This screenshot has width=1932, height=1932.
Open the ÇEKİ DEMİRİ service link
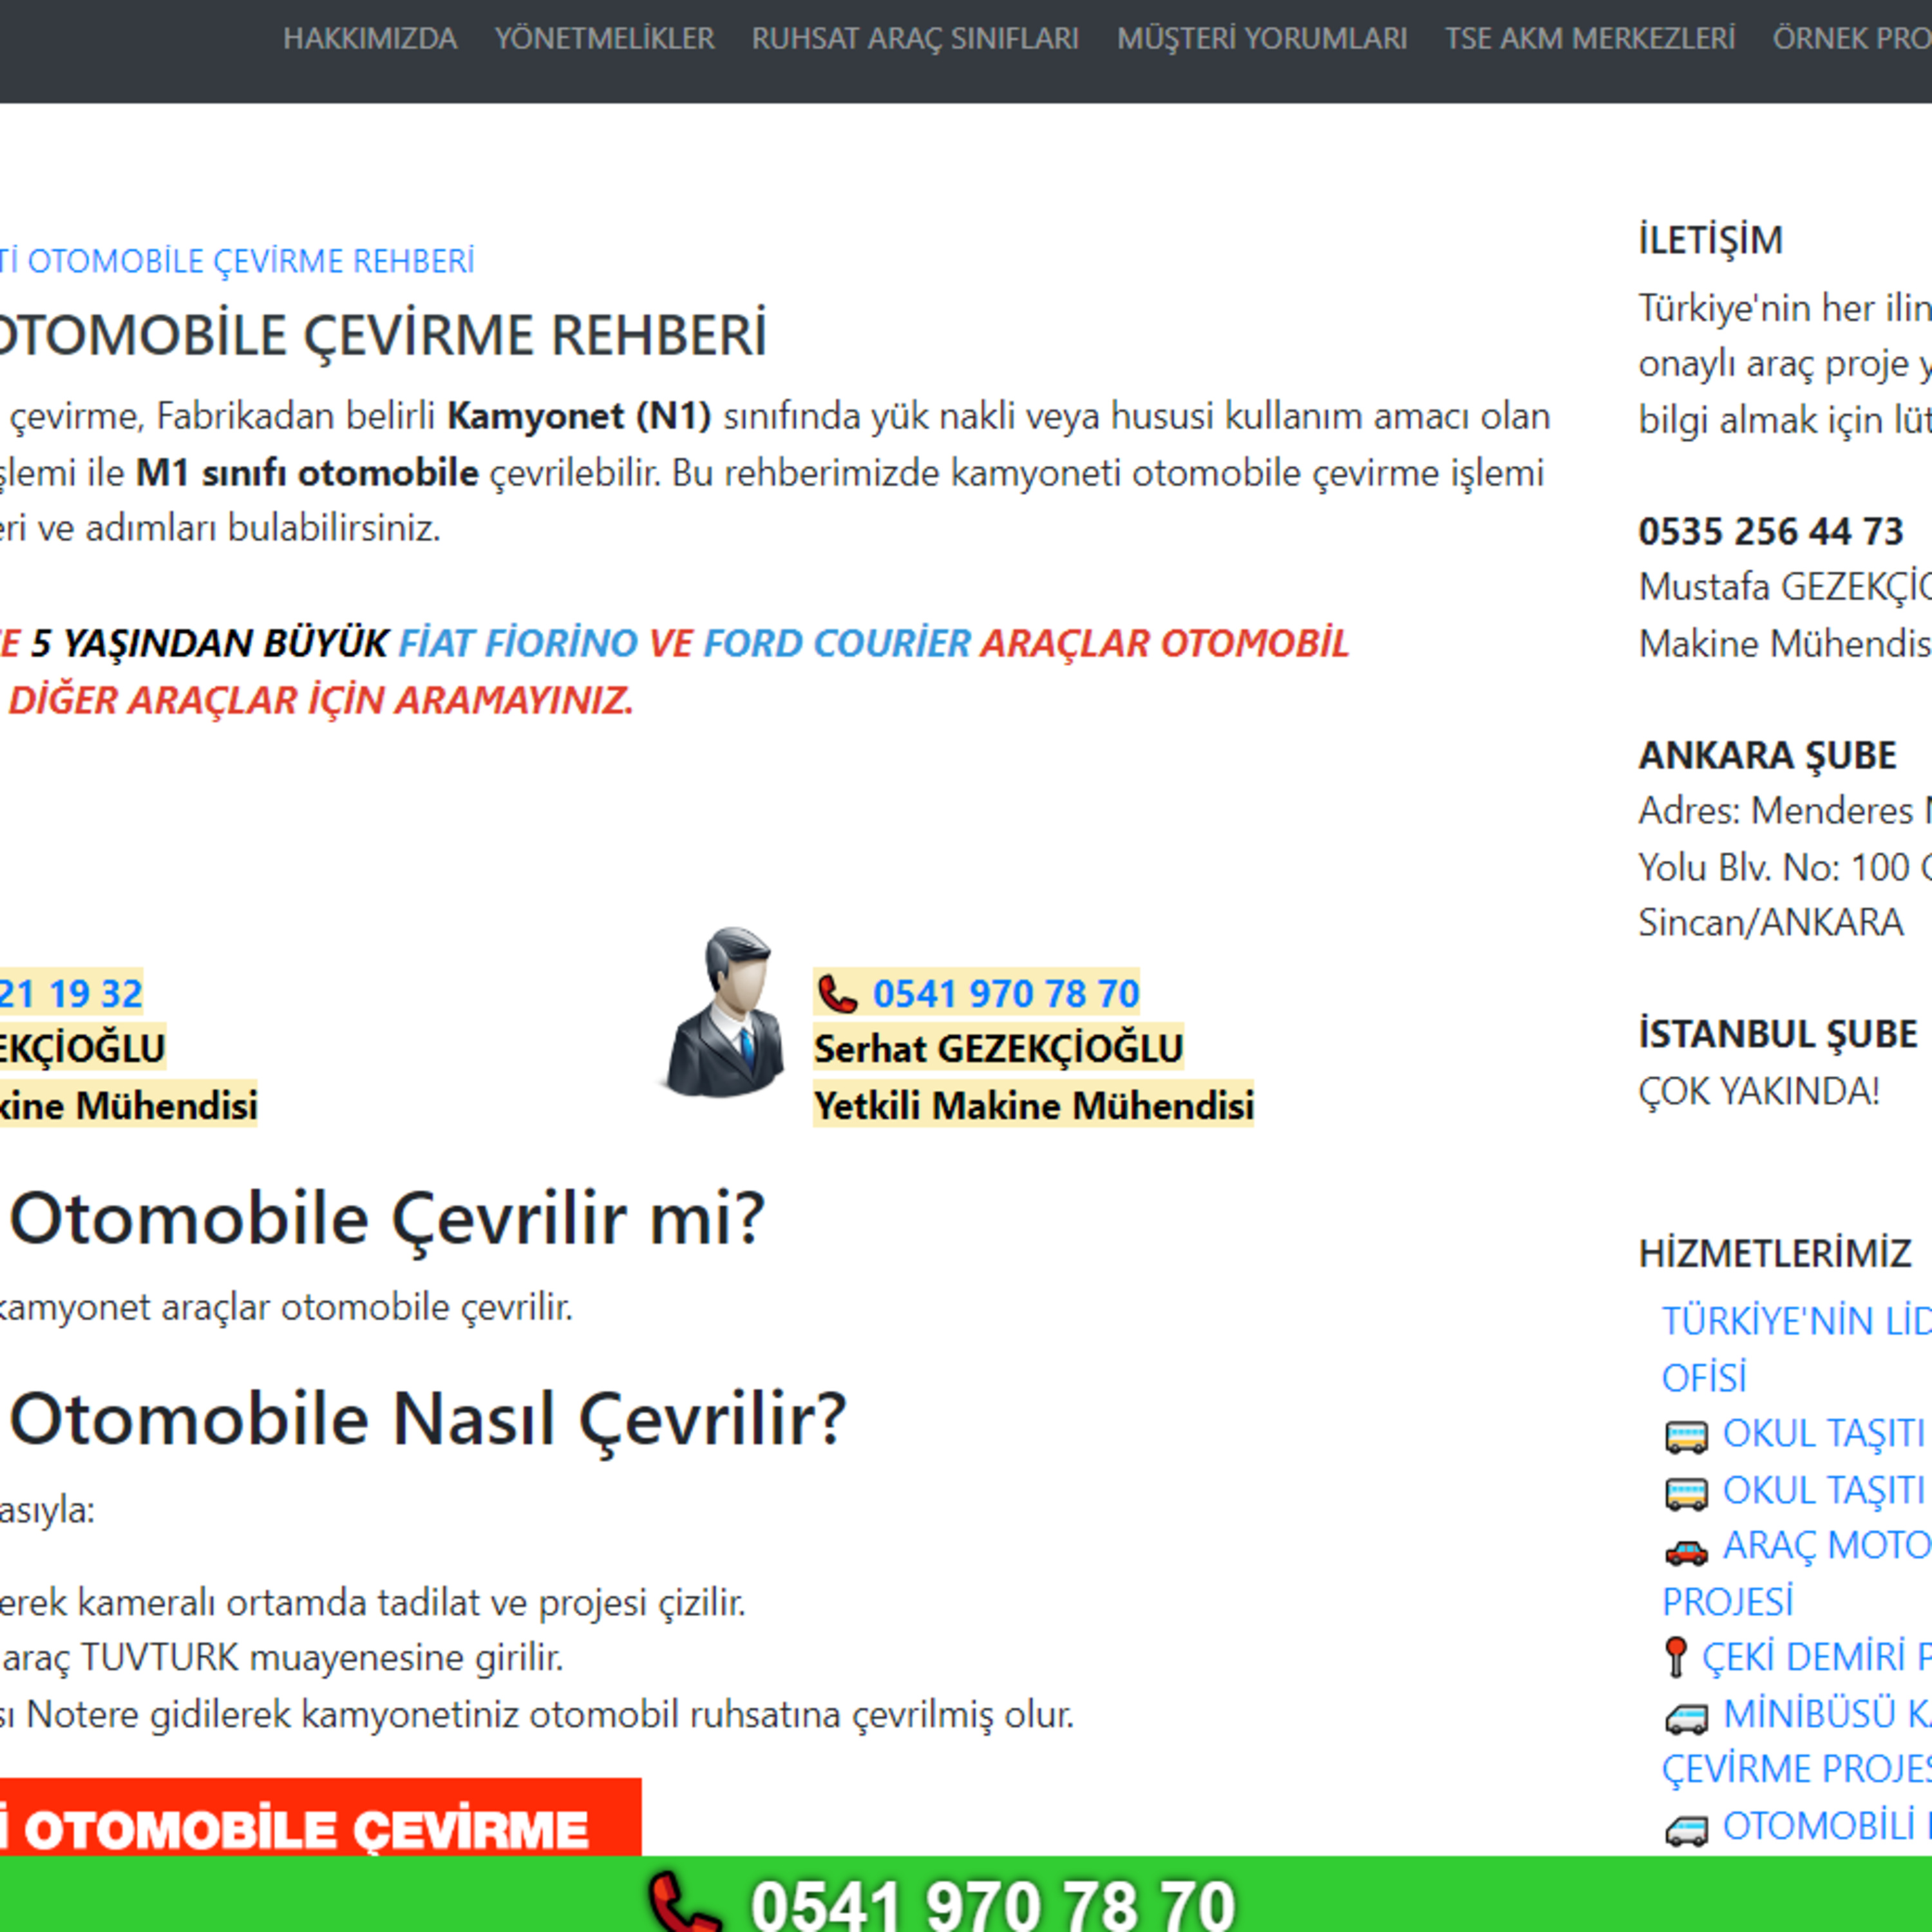coord(1816,1657)
